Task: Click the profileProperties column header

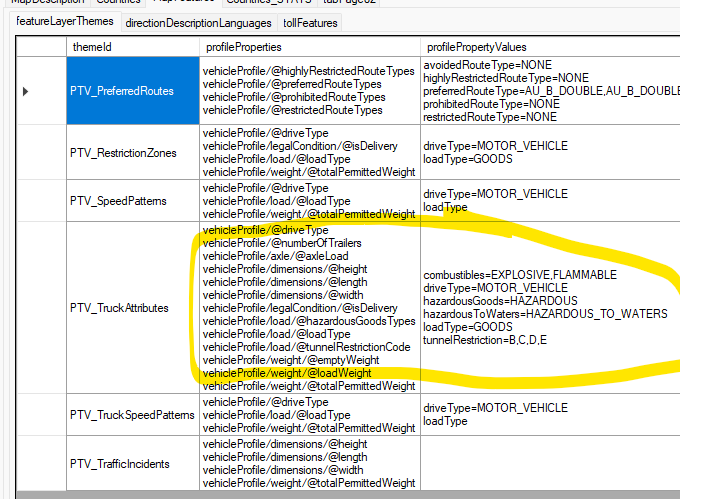Action: 308,47
